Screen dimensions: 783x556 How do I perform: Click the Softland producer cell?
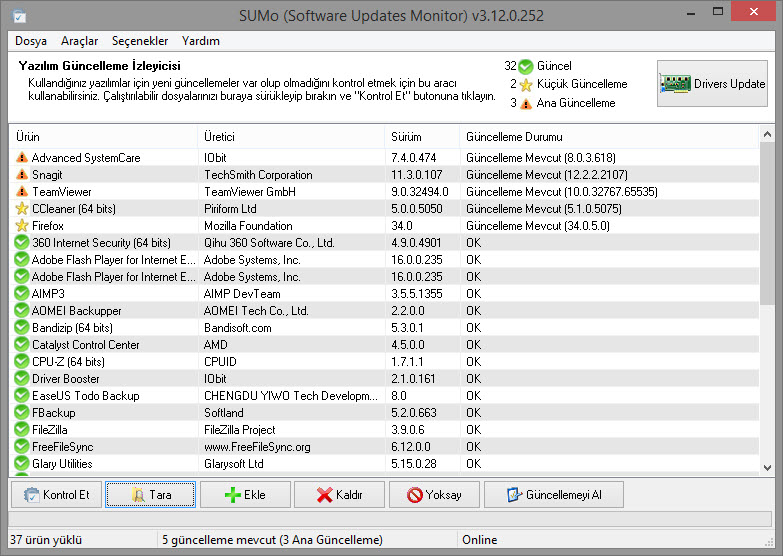224,413
